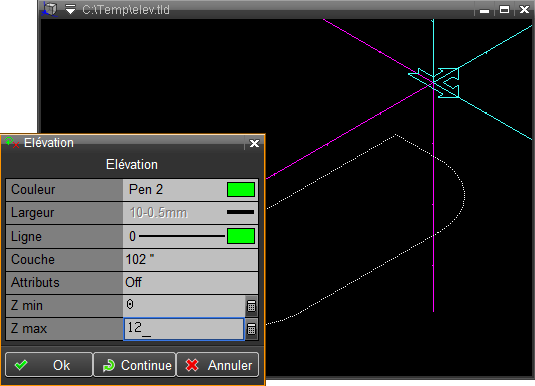This screenshot has height=386, width=535.
Task: Close the Elévation dialog
Action: tap(254, 143)
